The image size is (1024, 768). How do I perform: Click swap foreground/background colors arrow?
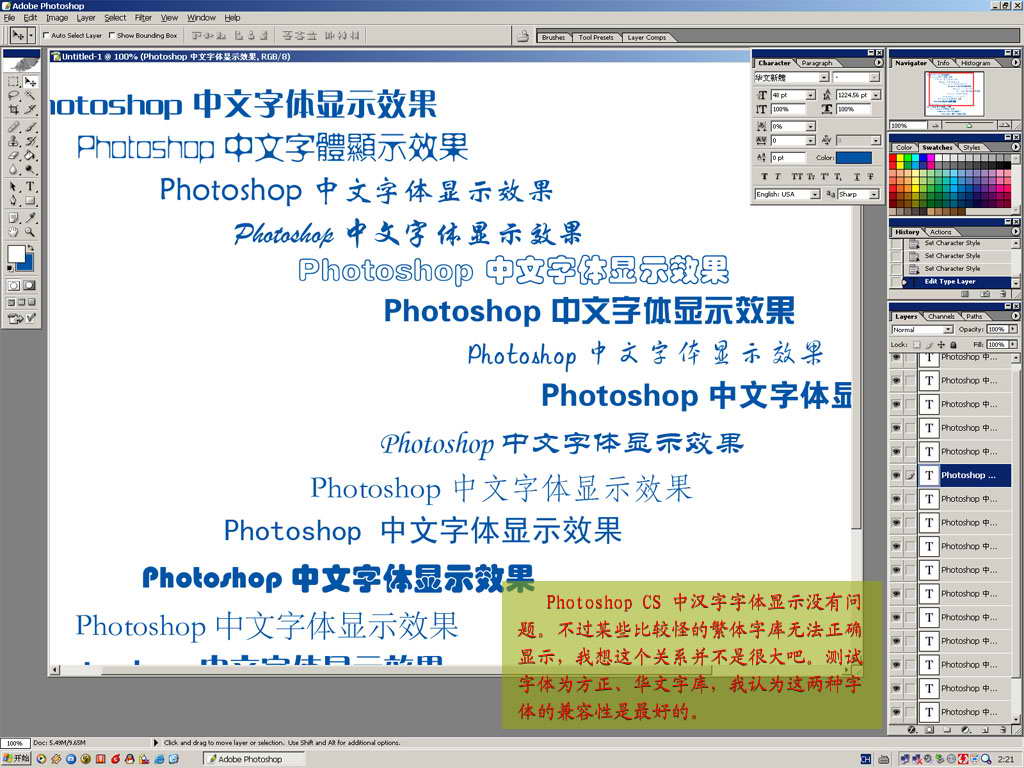point(30,248)
